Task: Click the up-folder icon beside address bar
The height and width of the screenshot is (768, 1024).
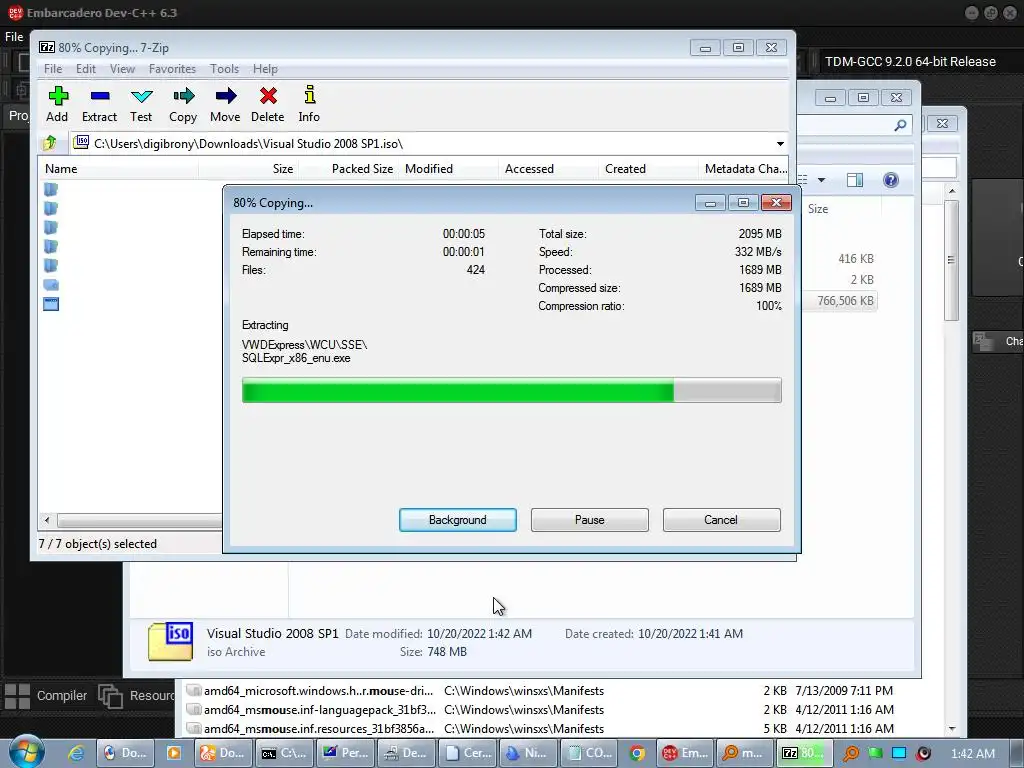Action: pyautogui.click(x=50, y=142)
